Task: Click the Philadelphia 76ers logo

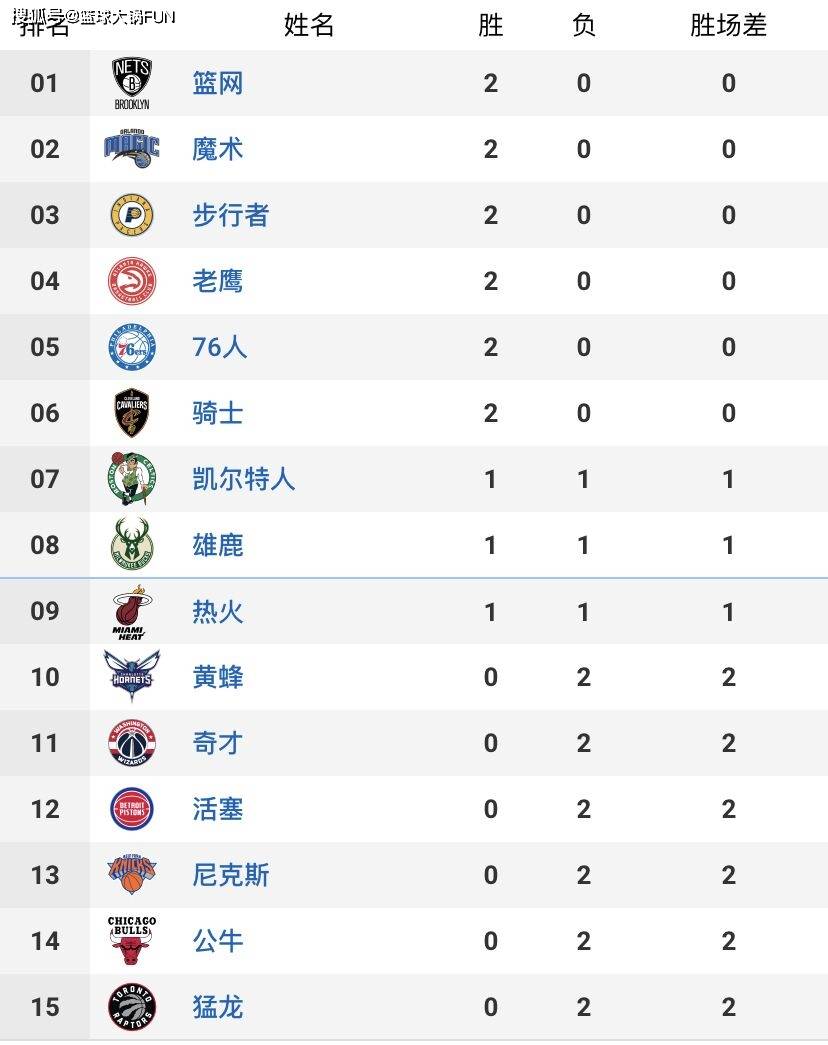Action: click(132, 347)
